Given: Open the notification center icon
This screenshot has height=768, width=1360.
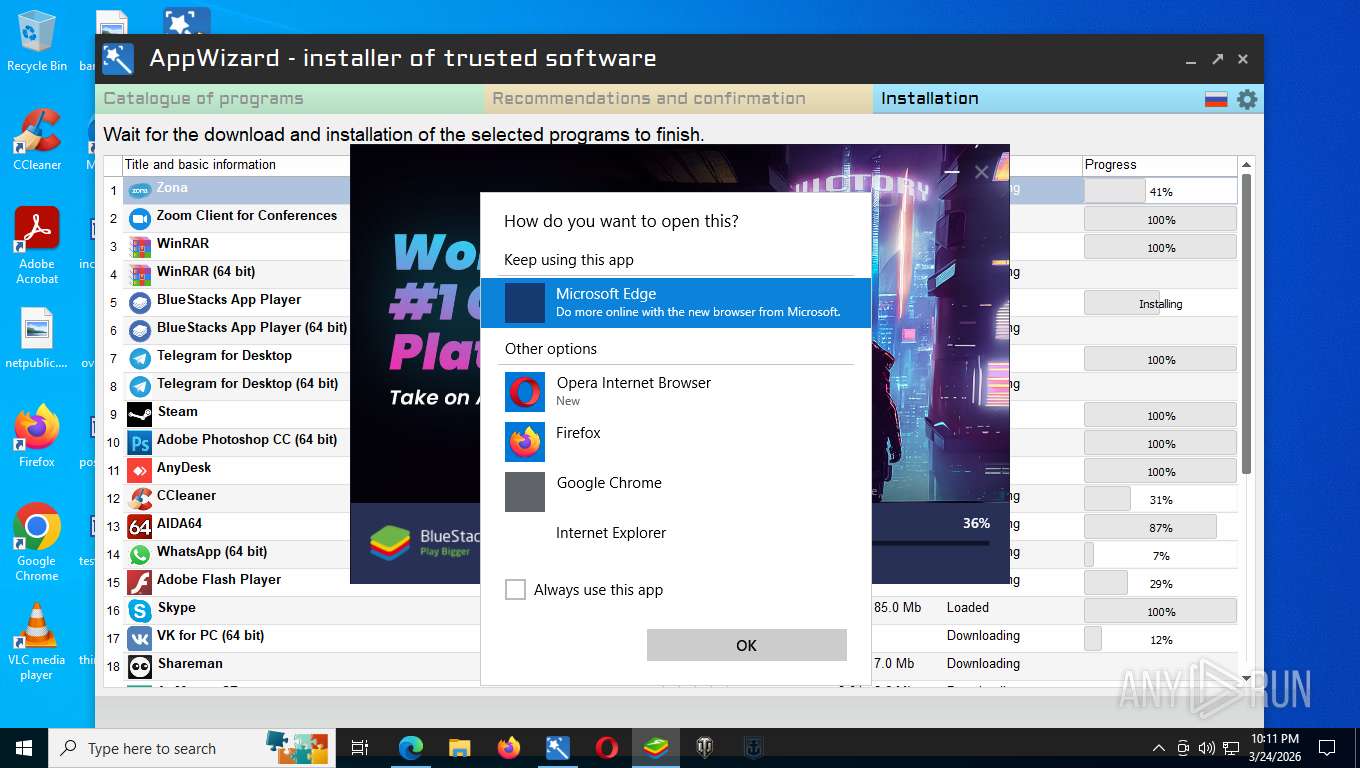Looking at the screenshot, I should [x=1327, y=747].
